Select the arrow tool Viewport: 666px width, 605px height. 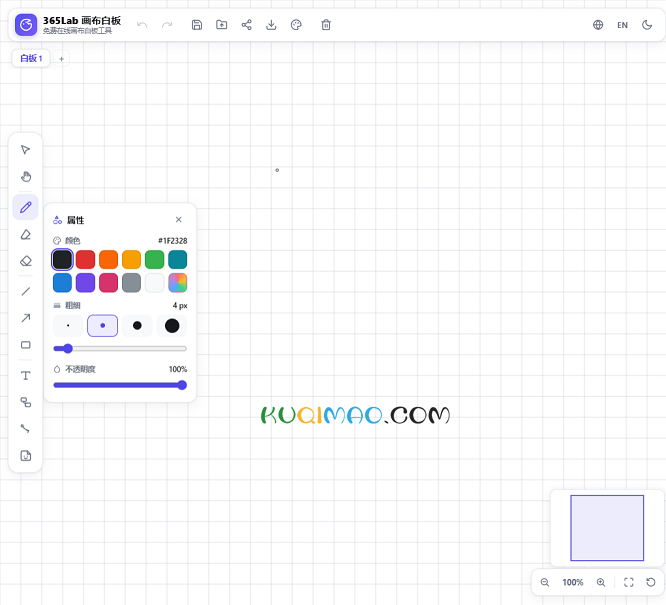[x=25, y=318]
